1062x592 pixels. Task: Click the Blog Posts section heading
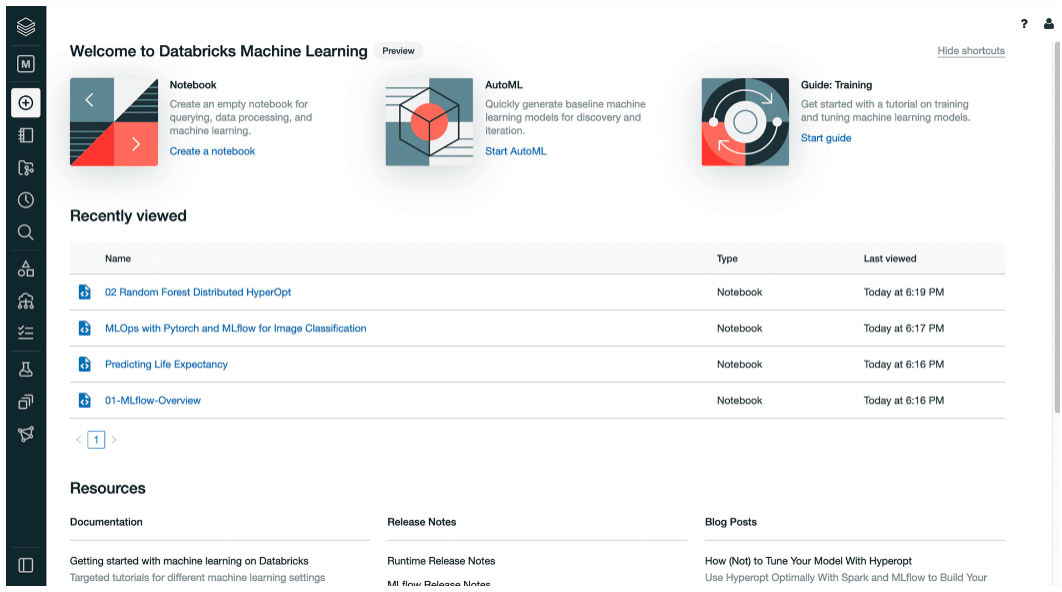[x=731, y=522]
